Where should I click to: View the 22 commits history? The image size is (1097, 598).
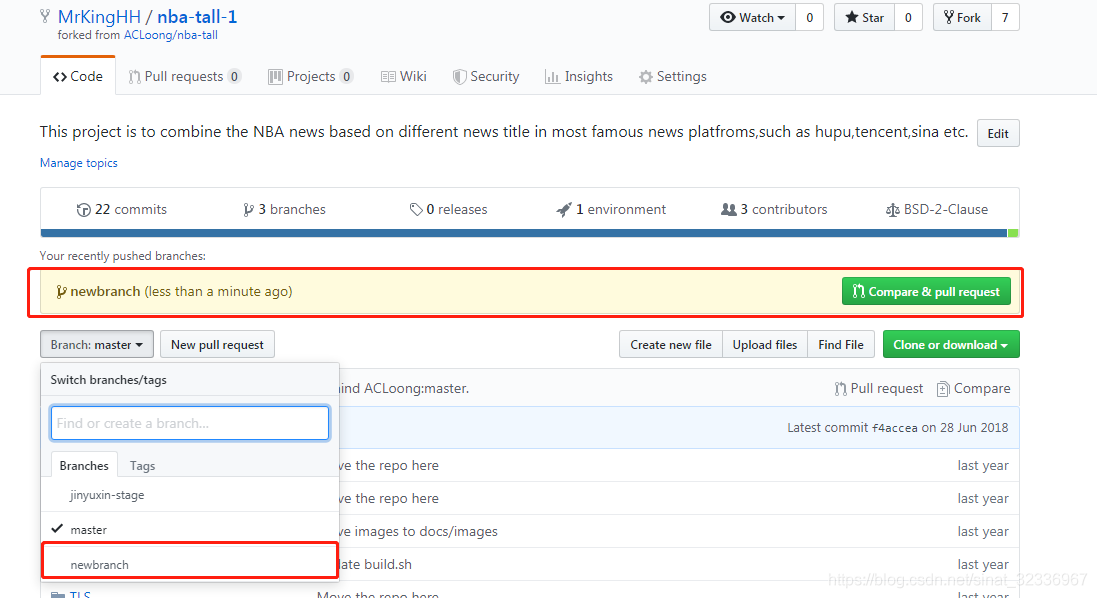(122, 209)
